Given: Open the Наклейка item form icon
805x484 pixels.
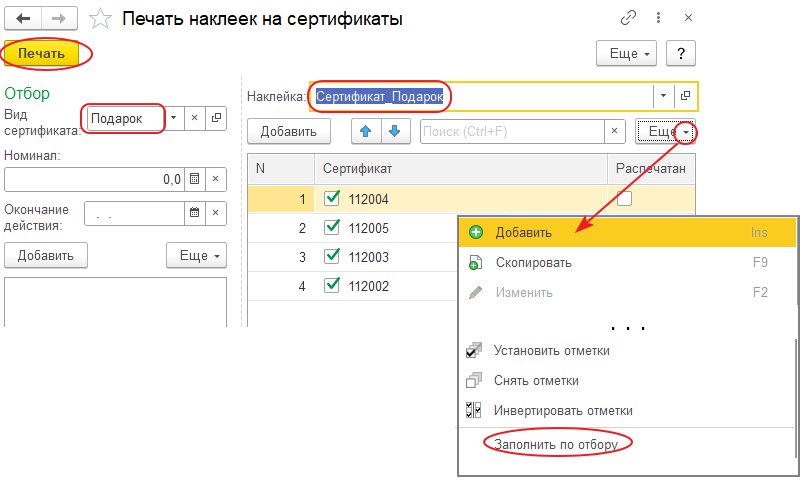Looking at the screenshot, I should [685, 96].
